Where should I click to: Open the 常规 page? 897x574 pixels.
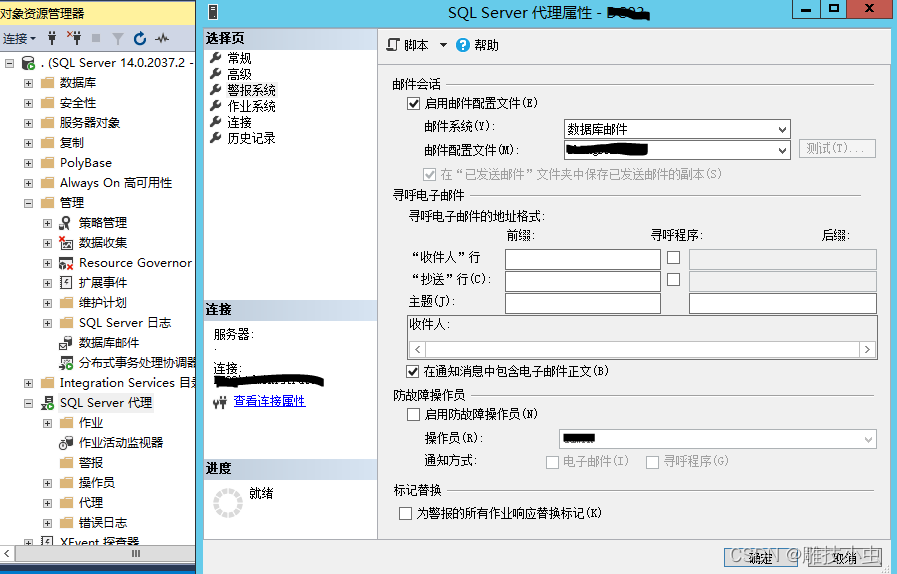(239, 58)
